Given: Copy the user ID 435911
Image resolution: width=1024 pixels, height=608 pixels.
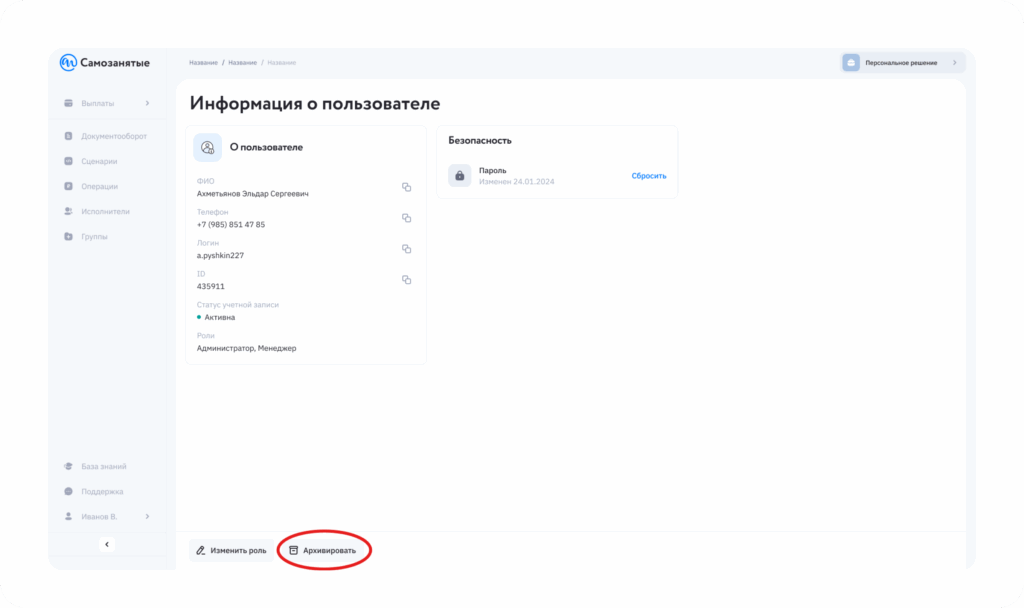Looking at the screenshot, I should coord(406,280).
